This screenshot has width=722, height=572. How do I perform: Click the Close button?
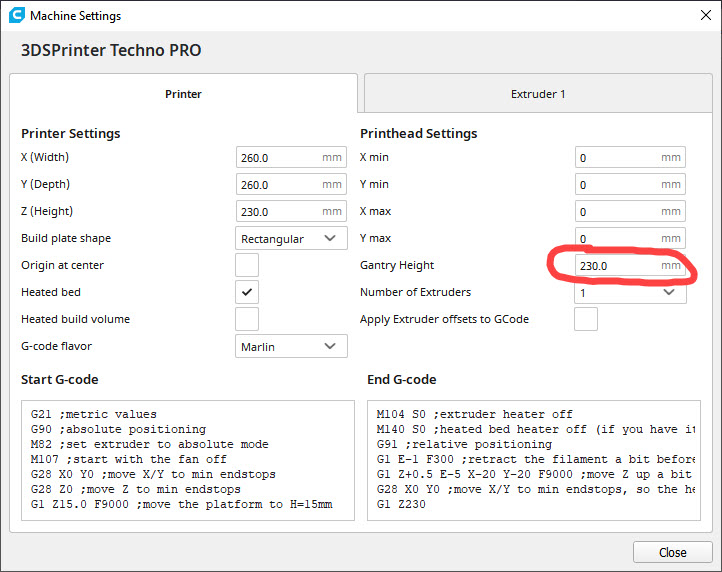click(673, 552)
